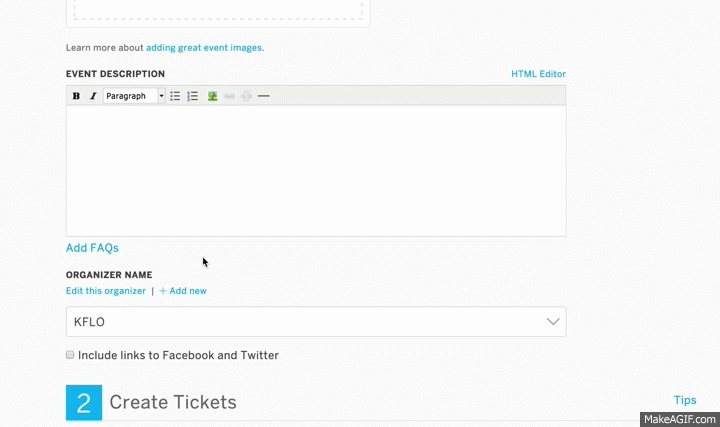Expand the KFLO organizer dropdown

[x=316, y=321]
